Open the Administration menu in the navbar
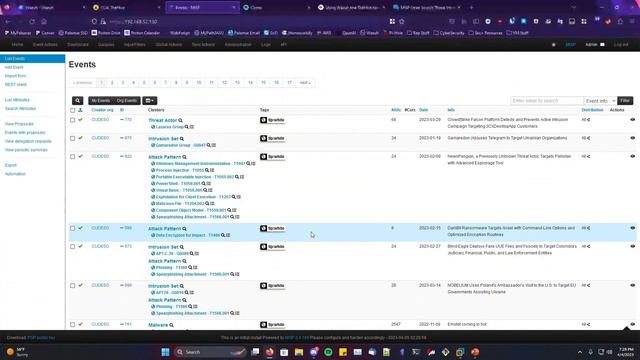The height and width of the screenshot is (360, 640). tap(238, 44)
